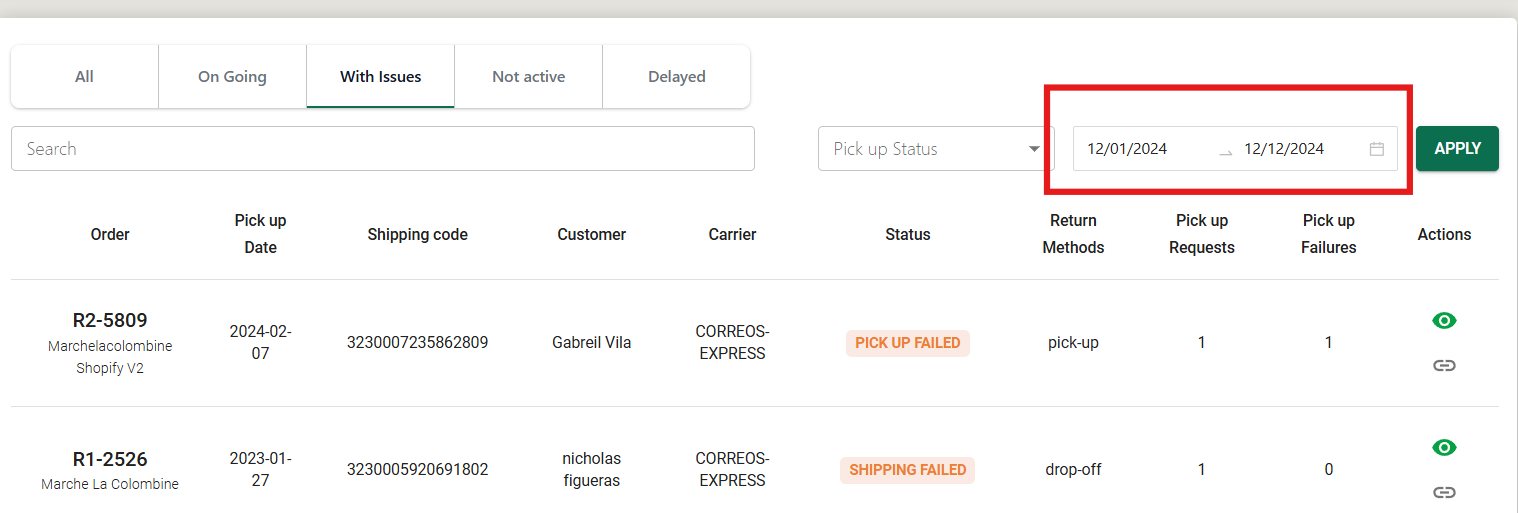
Task: Switch to the On Going tab
Action: coord(232,77)
